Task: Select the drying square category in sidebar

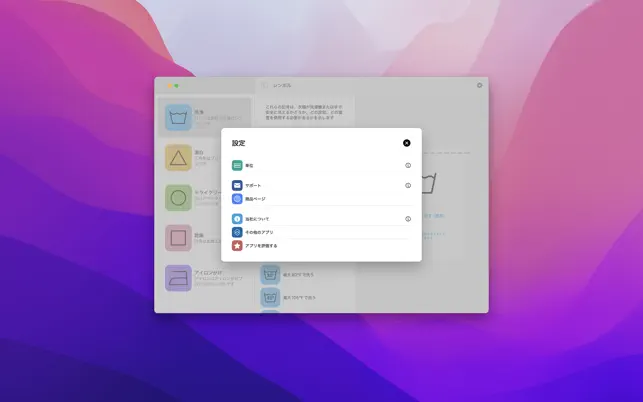Action: point(178,238)
